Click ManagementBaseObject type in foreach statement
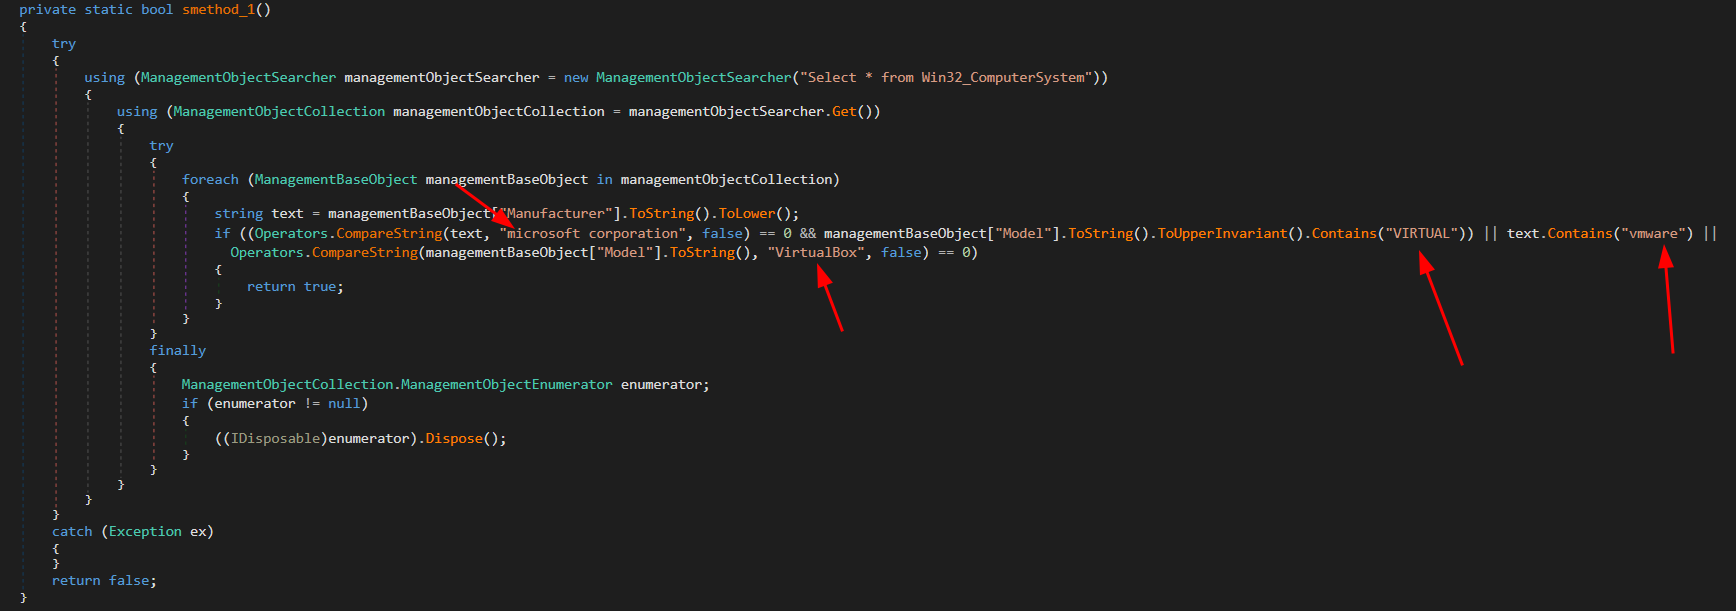This screenshot has width=1736, height=611. [335, 180]
